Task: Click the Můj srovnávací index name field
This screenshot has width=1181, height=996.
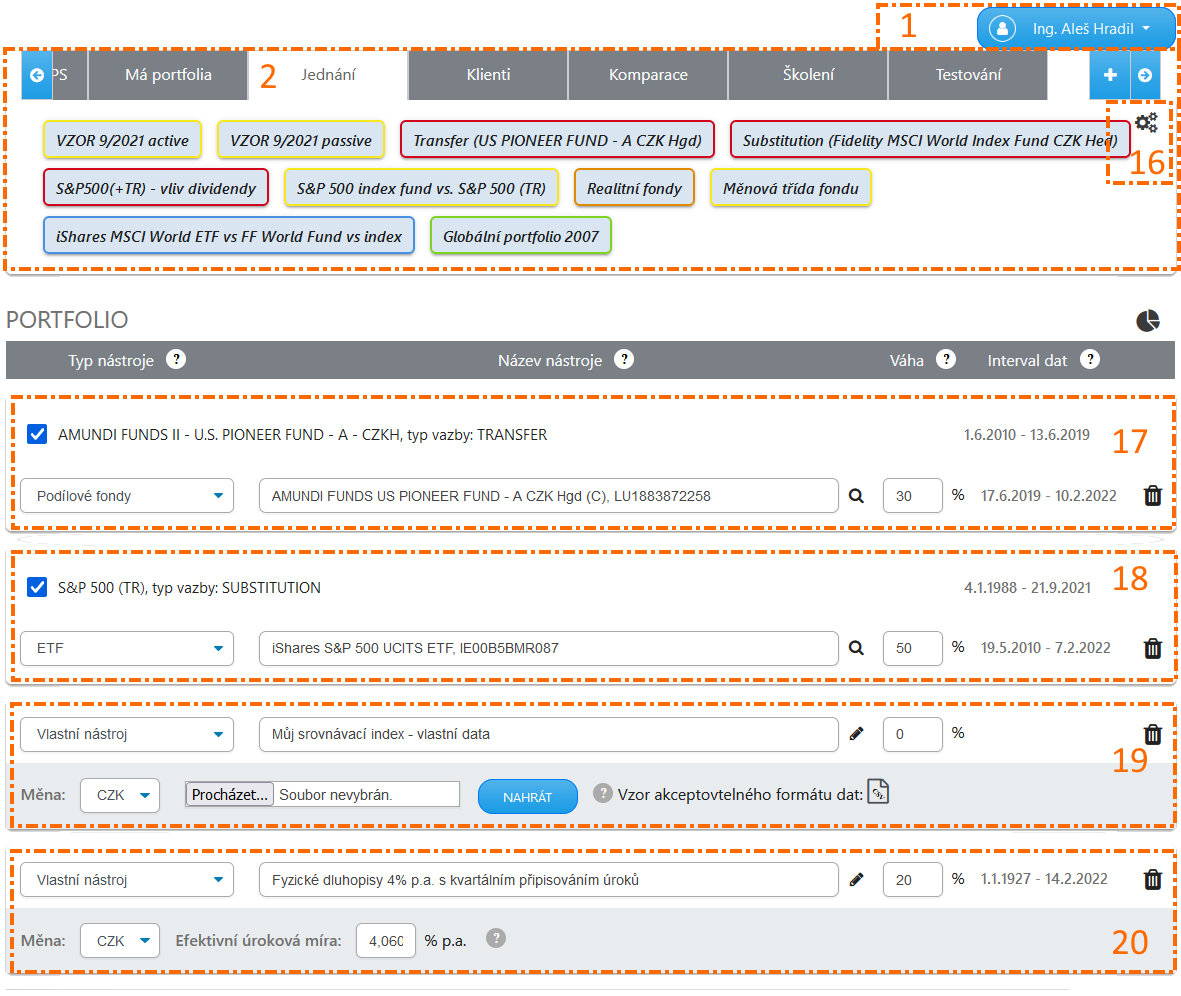Action: (x=548, y=734)
